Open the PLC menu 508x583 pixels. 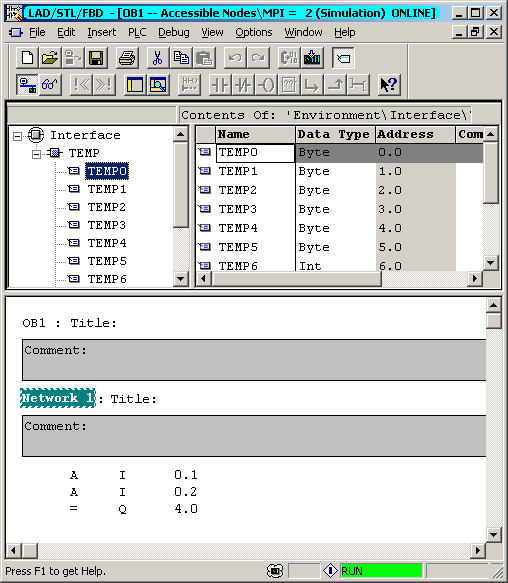tap(137, 32)
